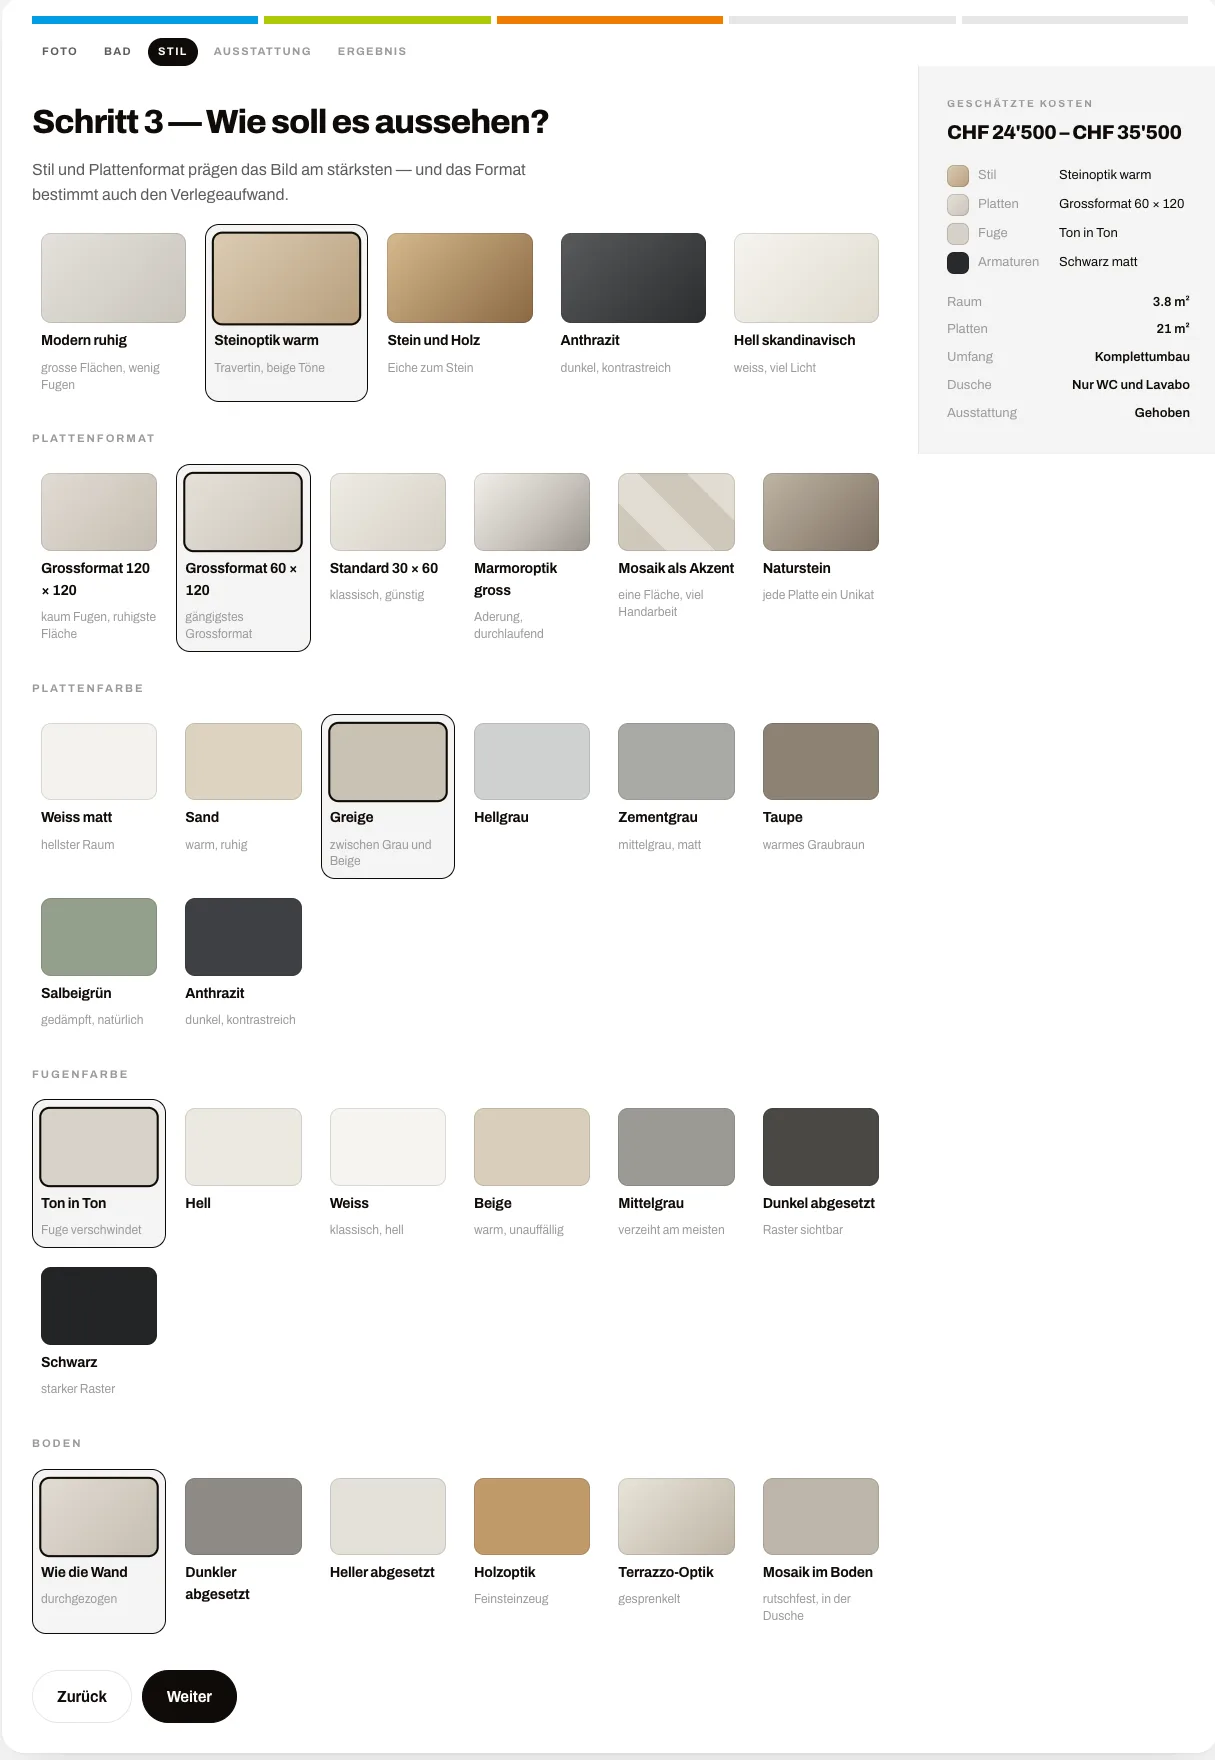
Task: Pick tile format Grossformat 120 × 120
Action: point(99,558)
